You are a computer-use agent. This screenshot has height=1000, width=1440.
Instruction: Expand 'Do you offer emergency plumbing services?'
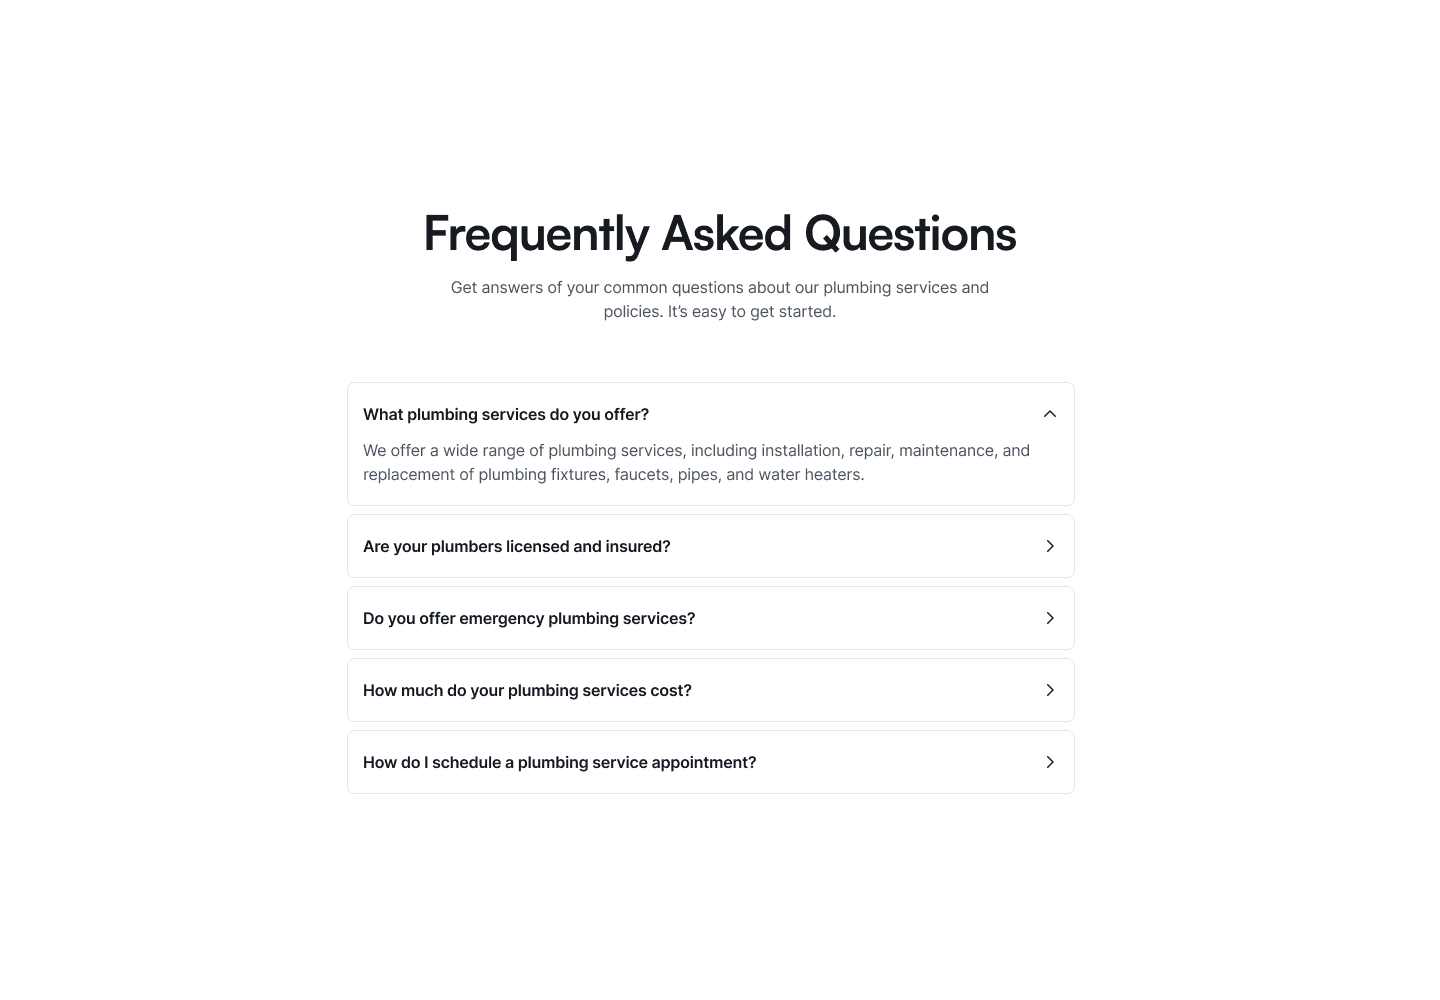(x=711, y=618)
